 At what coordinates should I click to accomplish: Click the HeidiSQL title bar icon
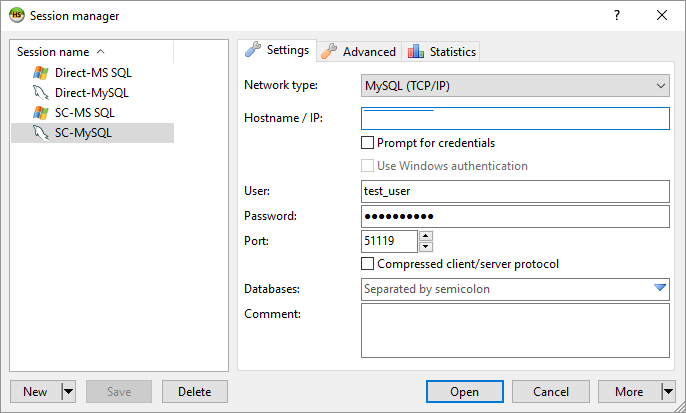point(17,15)
